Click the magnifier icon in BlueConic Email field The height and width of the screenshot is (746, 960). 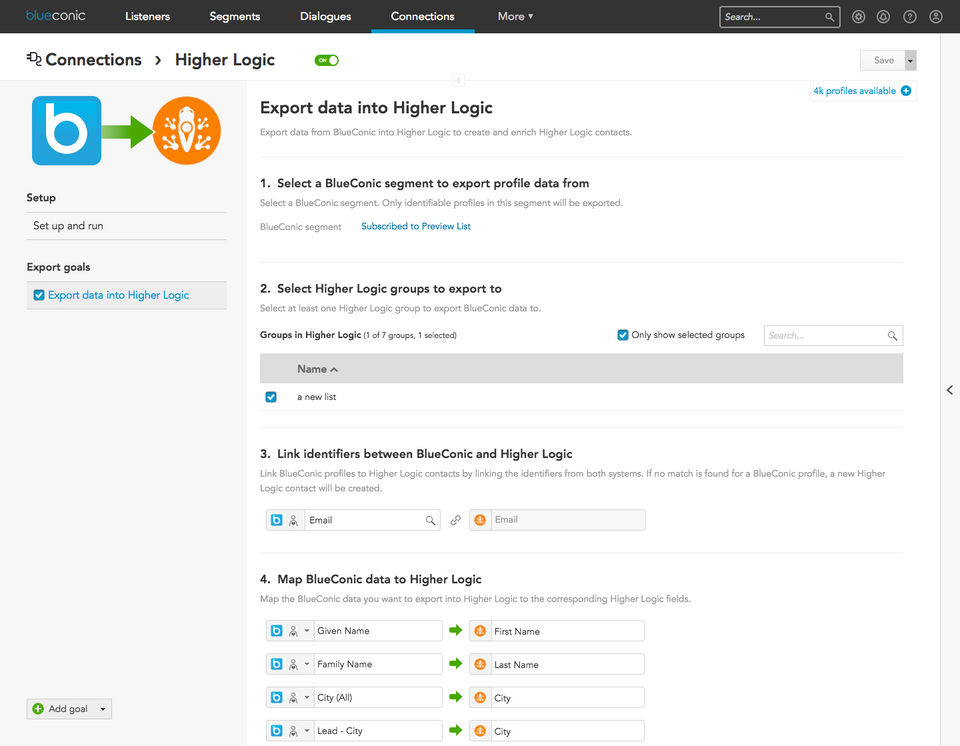(431, 520)
